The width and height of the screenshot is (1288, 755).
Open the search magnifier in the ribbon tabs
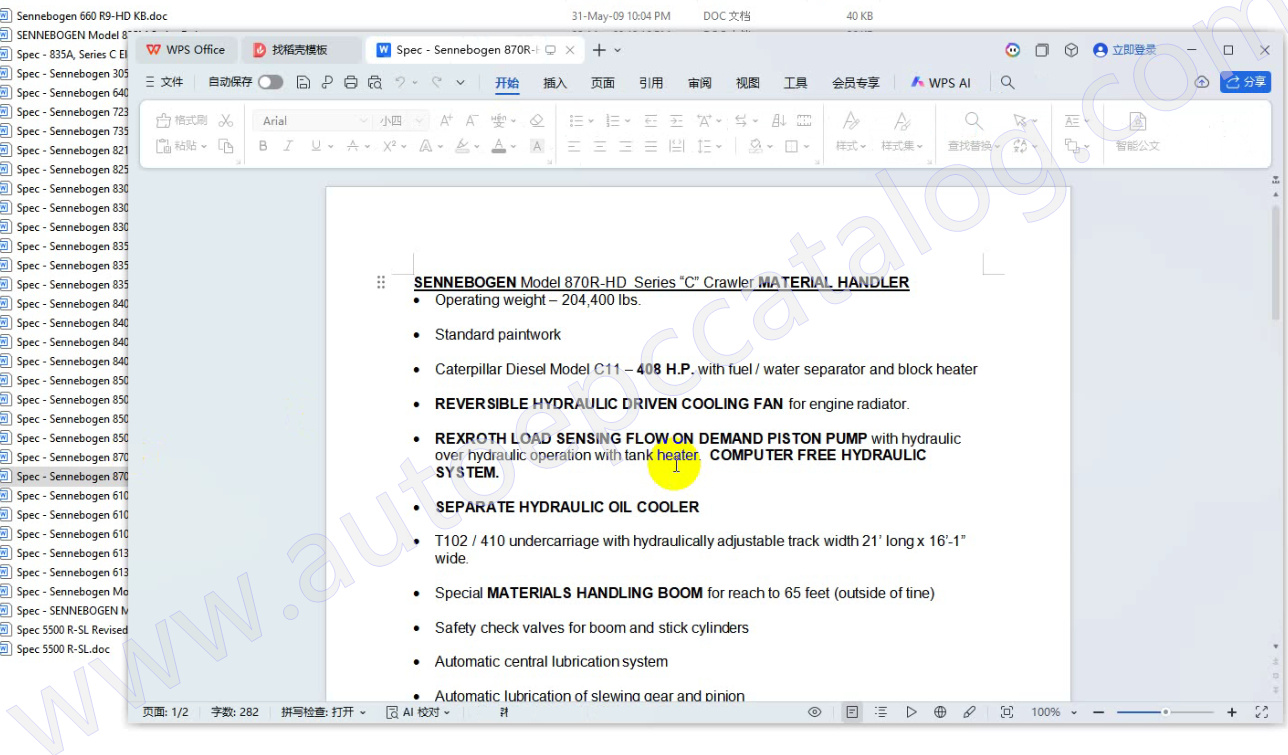(x=1008, y=83)
